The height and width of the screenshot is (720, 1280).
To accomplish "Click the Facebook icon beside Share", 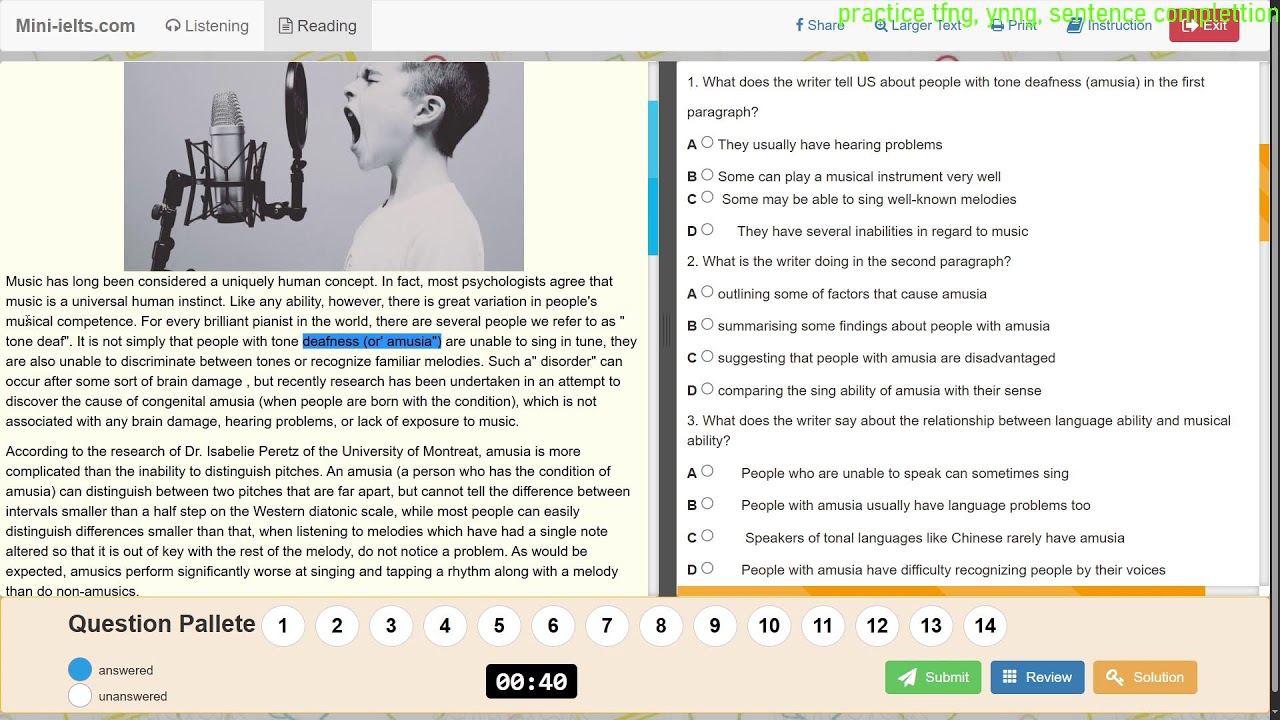I will (x=799, y=25).
